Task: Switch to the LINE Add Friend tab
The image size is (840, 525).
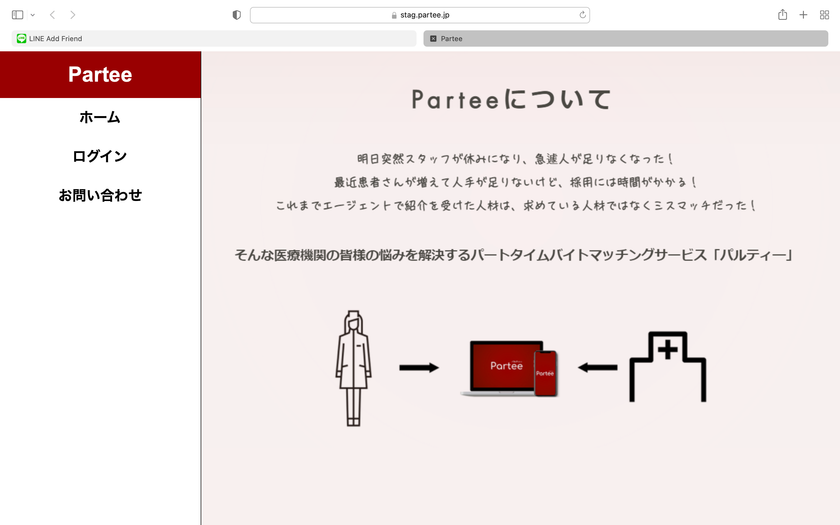Action: click(x=214, y=39)
